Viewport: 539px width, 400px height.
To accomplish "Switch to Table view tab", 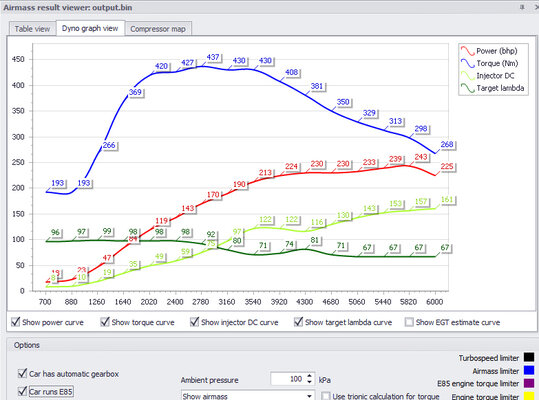I will click(x=32, y=29).
